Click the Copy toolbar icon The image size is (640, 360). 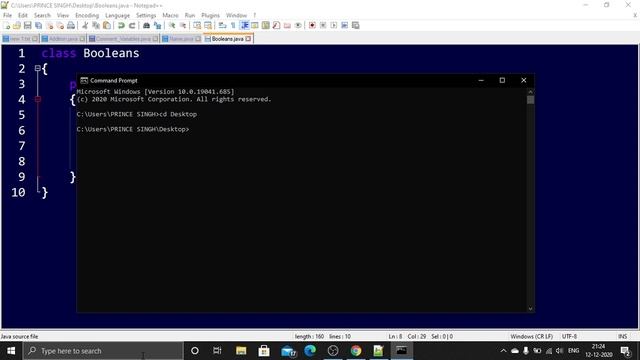pyautogui.click(x=96, y=25)
